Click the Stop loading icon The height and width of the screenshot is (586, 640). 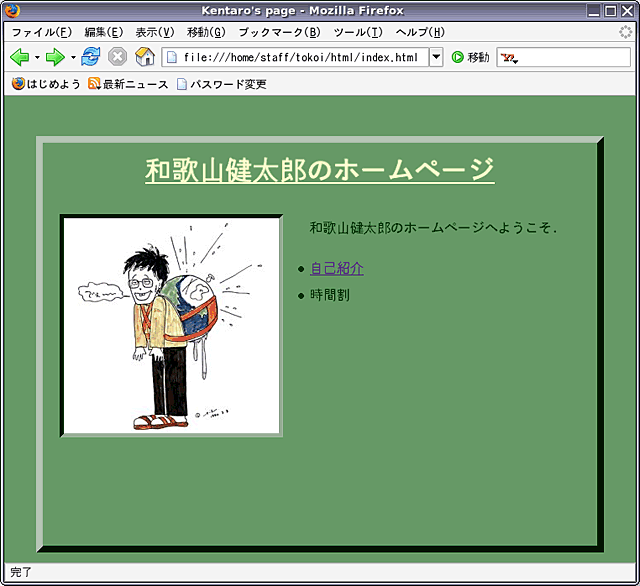click(117, 57)
